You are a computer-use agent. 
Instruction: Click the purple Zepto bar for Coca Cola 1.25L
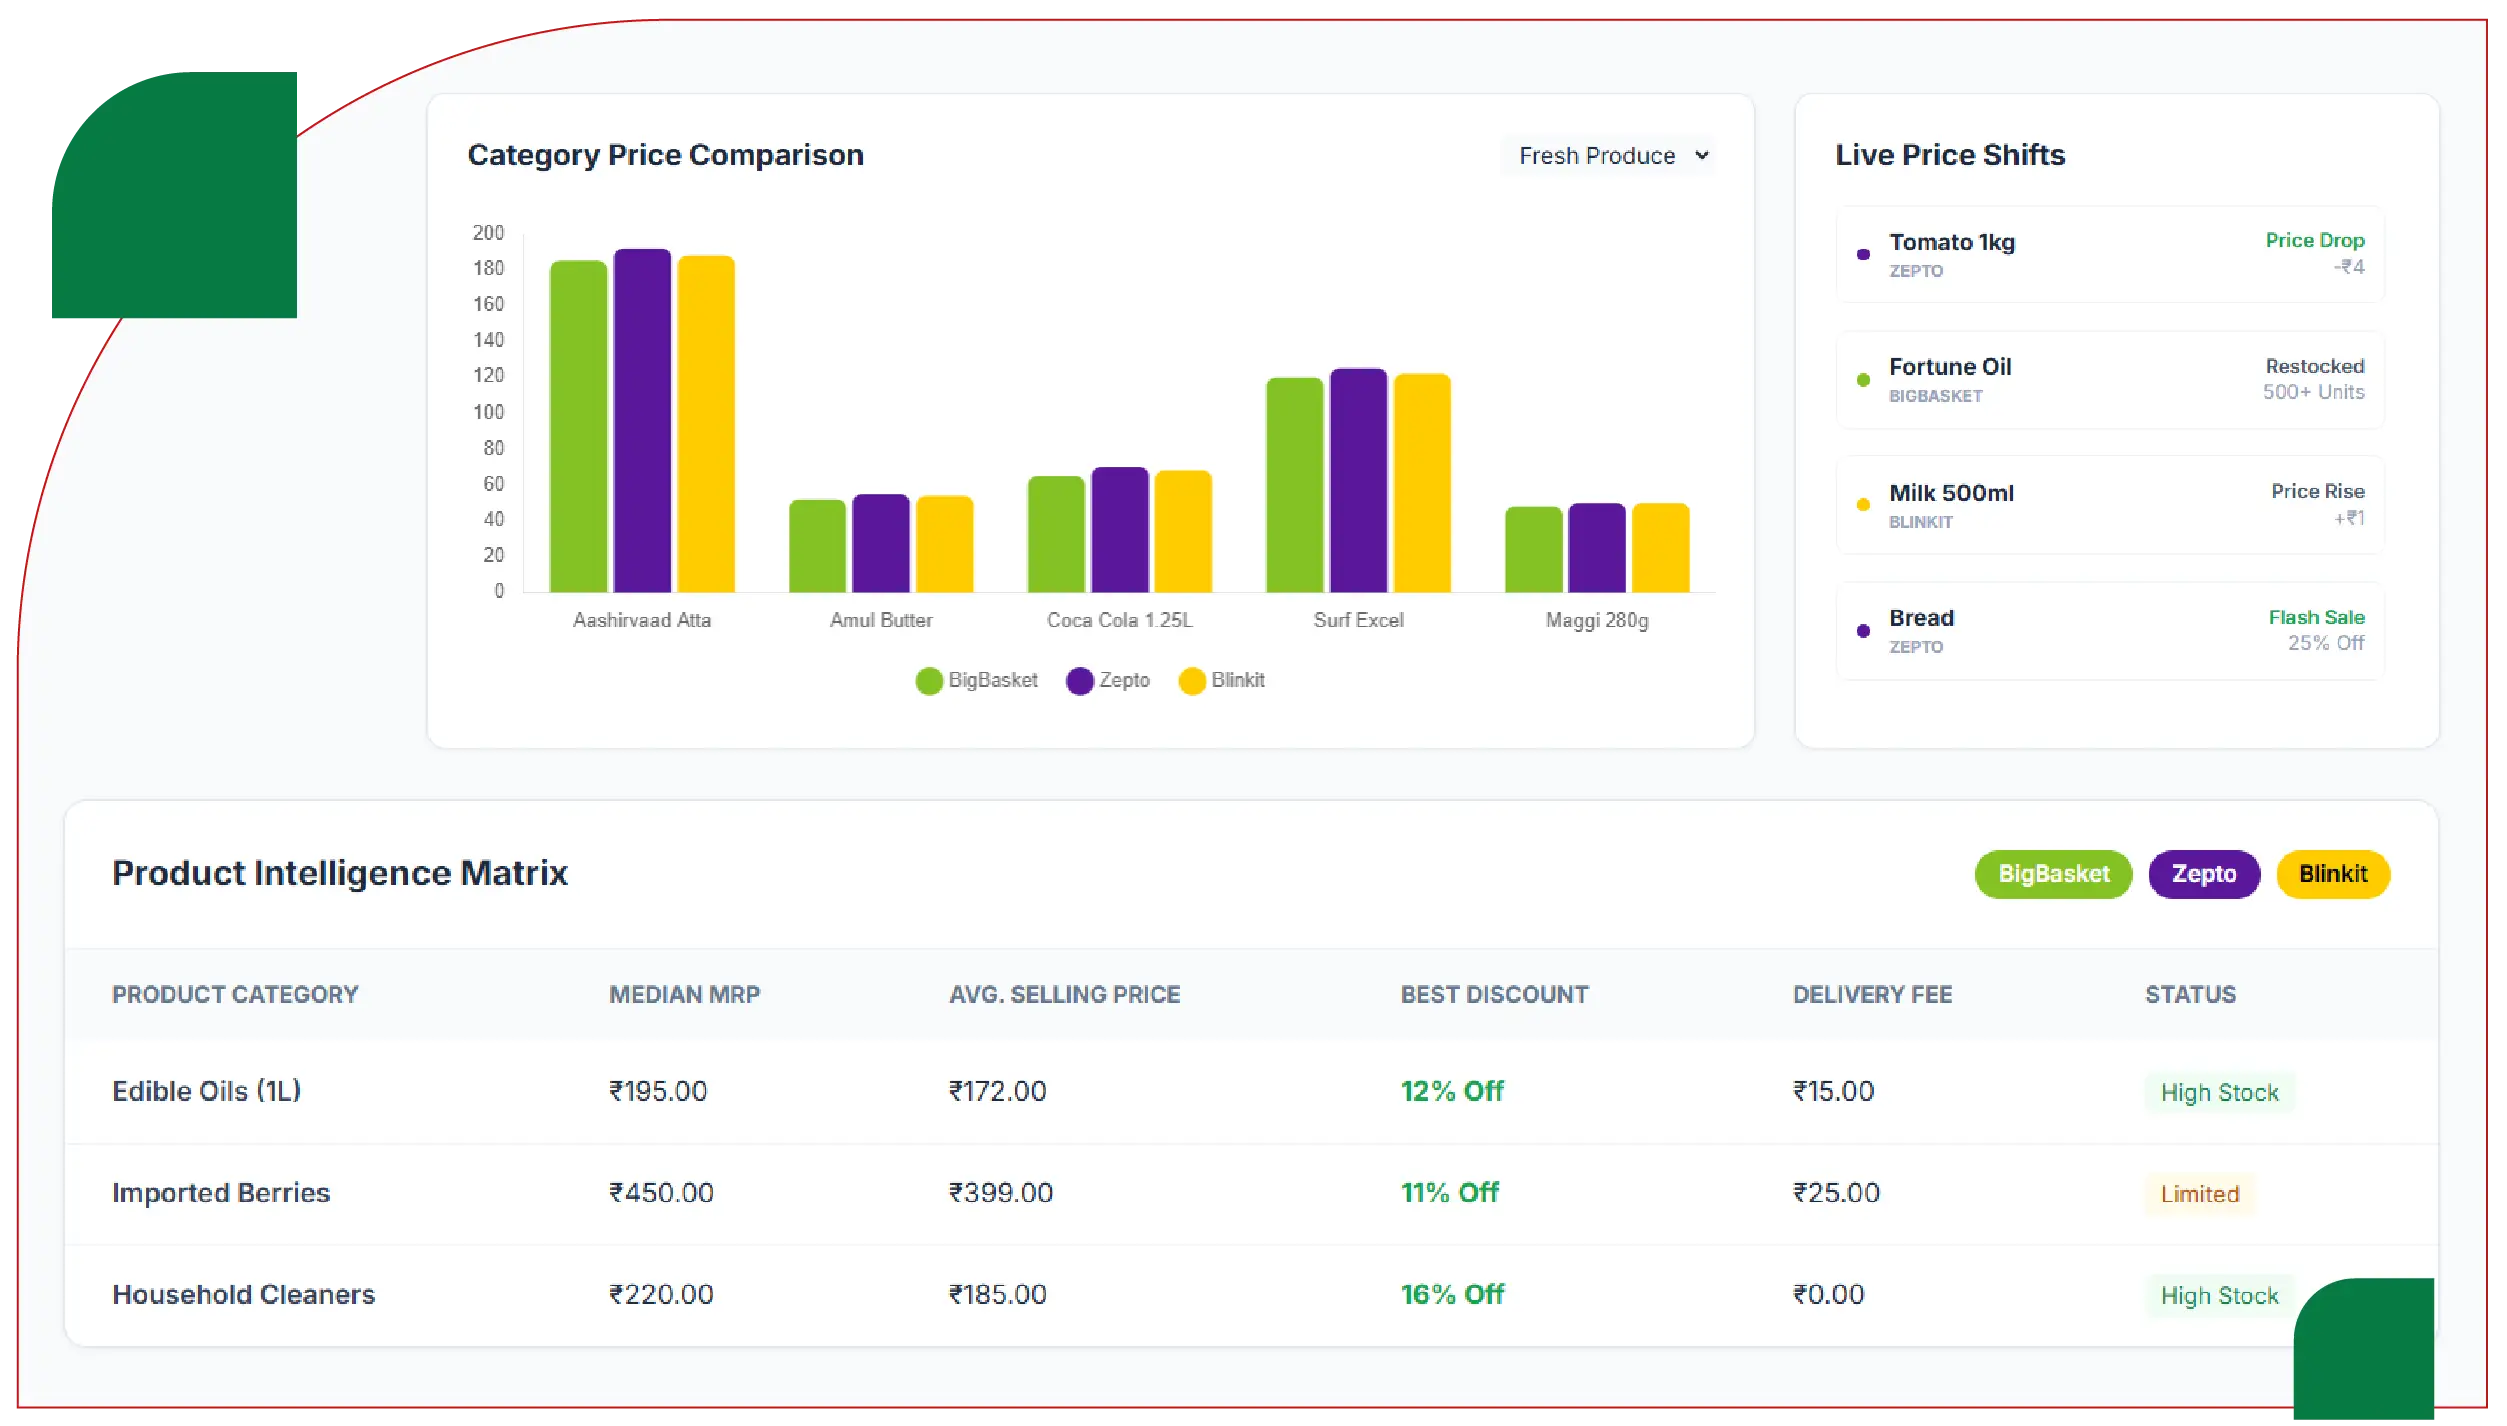click(1119, 530)
